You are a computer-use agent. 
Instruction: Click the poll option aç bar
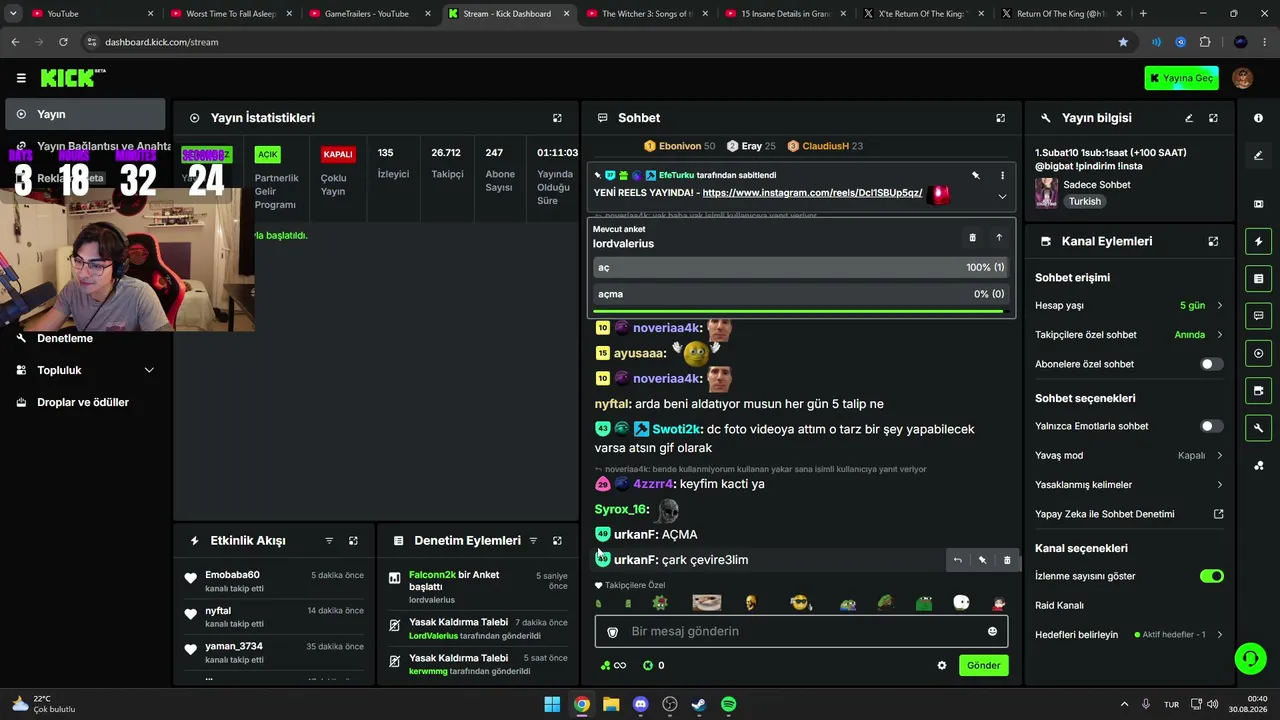pos(800,268)
